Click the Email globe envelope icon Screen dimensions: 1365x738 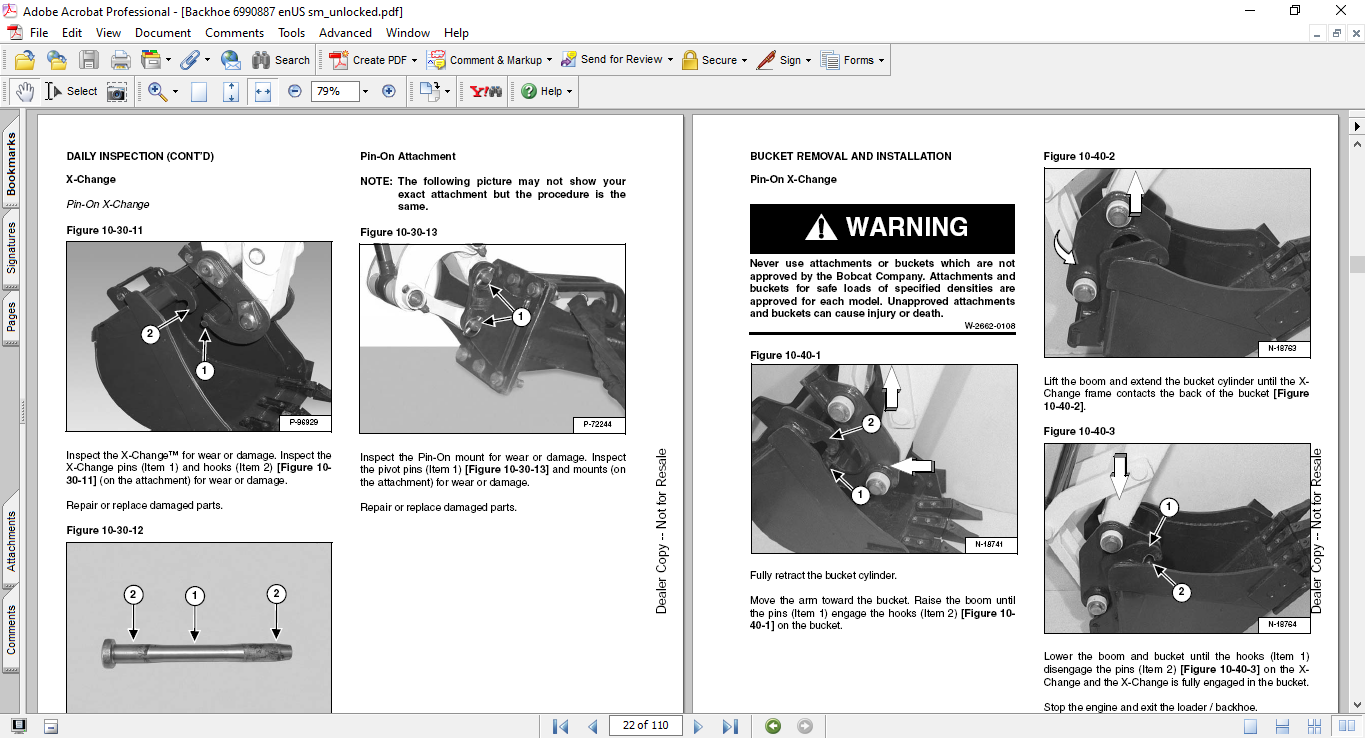tap(230, 60)
